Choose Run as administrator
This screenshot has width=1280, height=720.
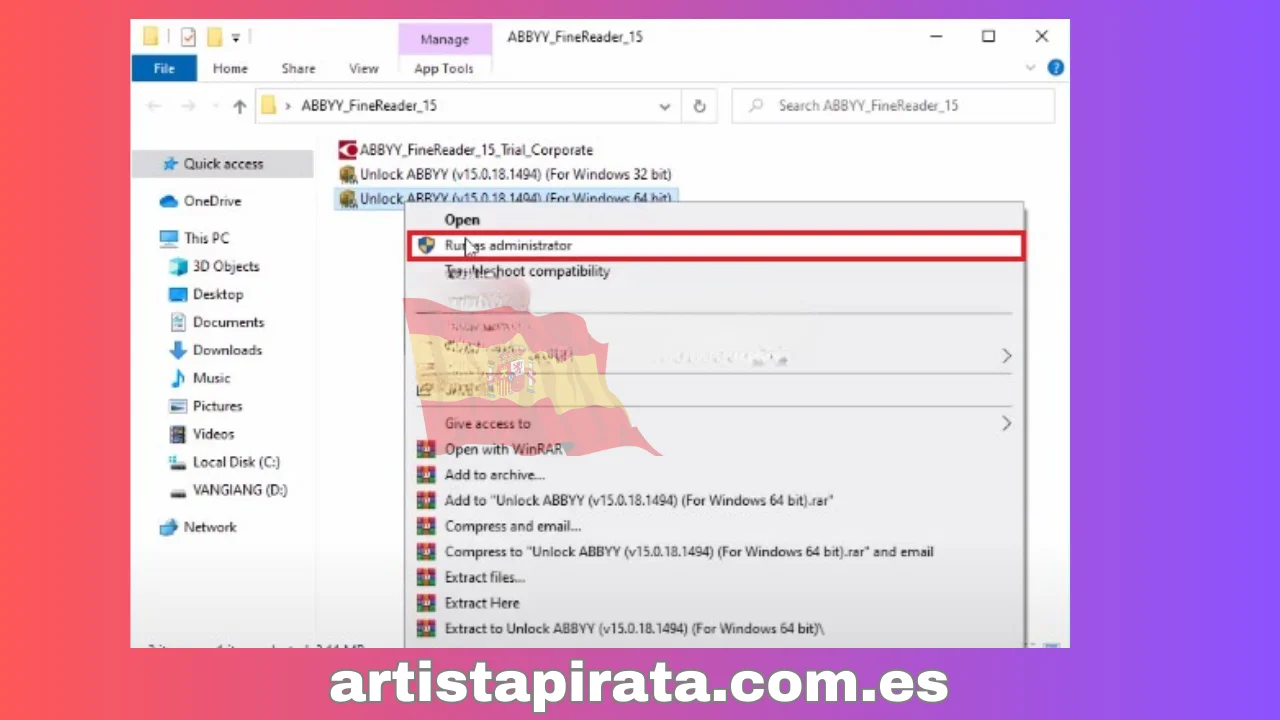716,246
